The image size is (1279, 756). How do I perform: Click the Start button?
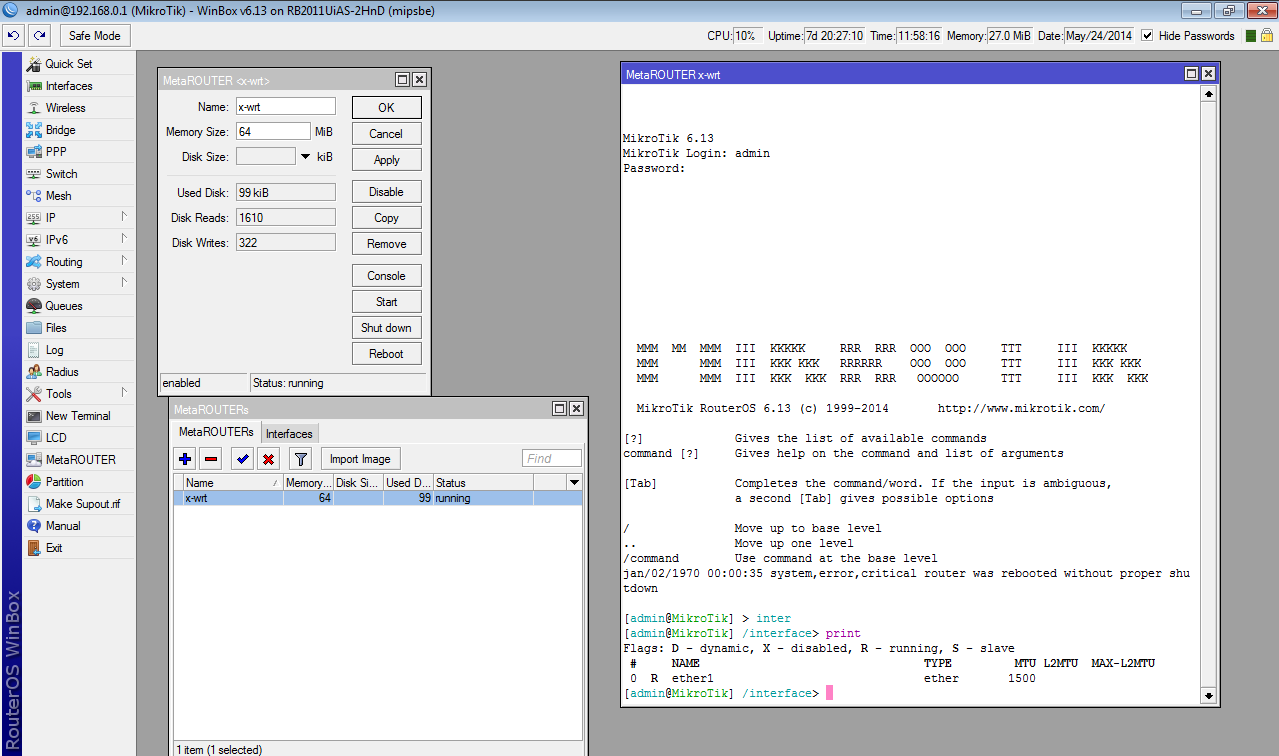[387, 302]
